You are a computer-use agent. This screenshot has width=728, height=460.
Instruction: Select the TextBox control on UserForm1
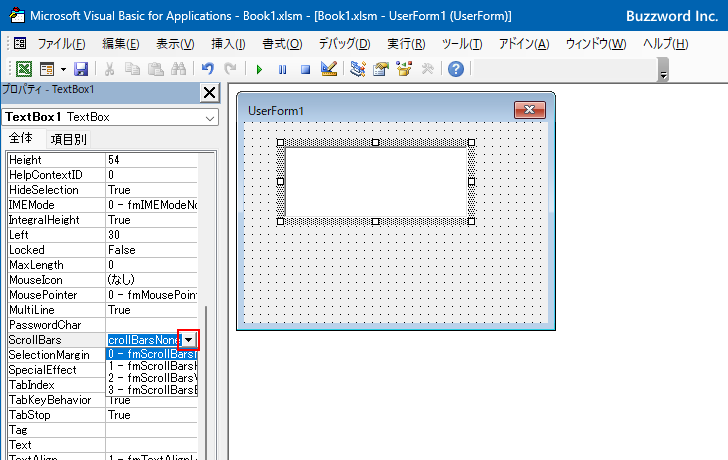(x=376, y=182)
